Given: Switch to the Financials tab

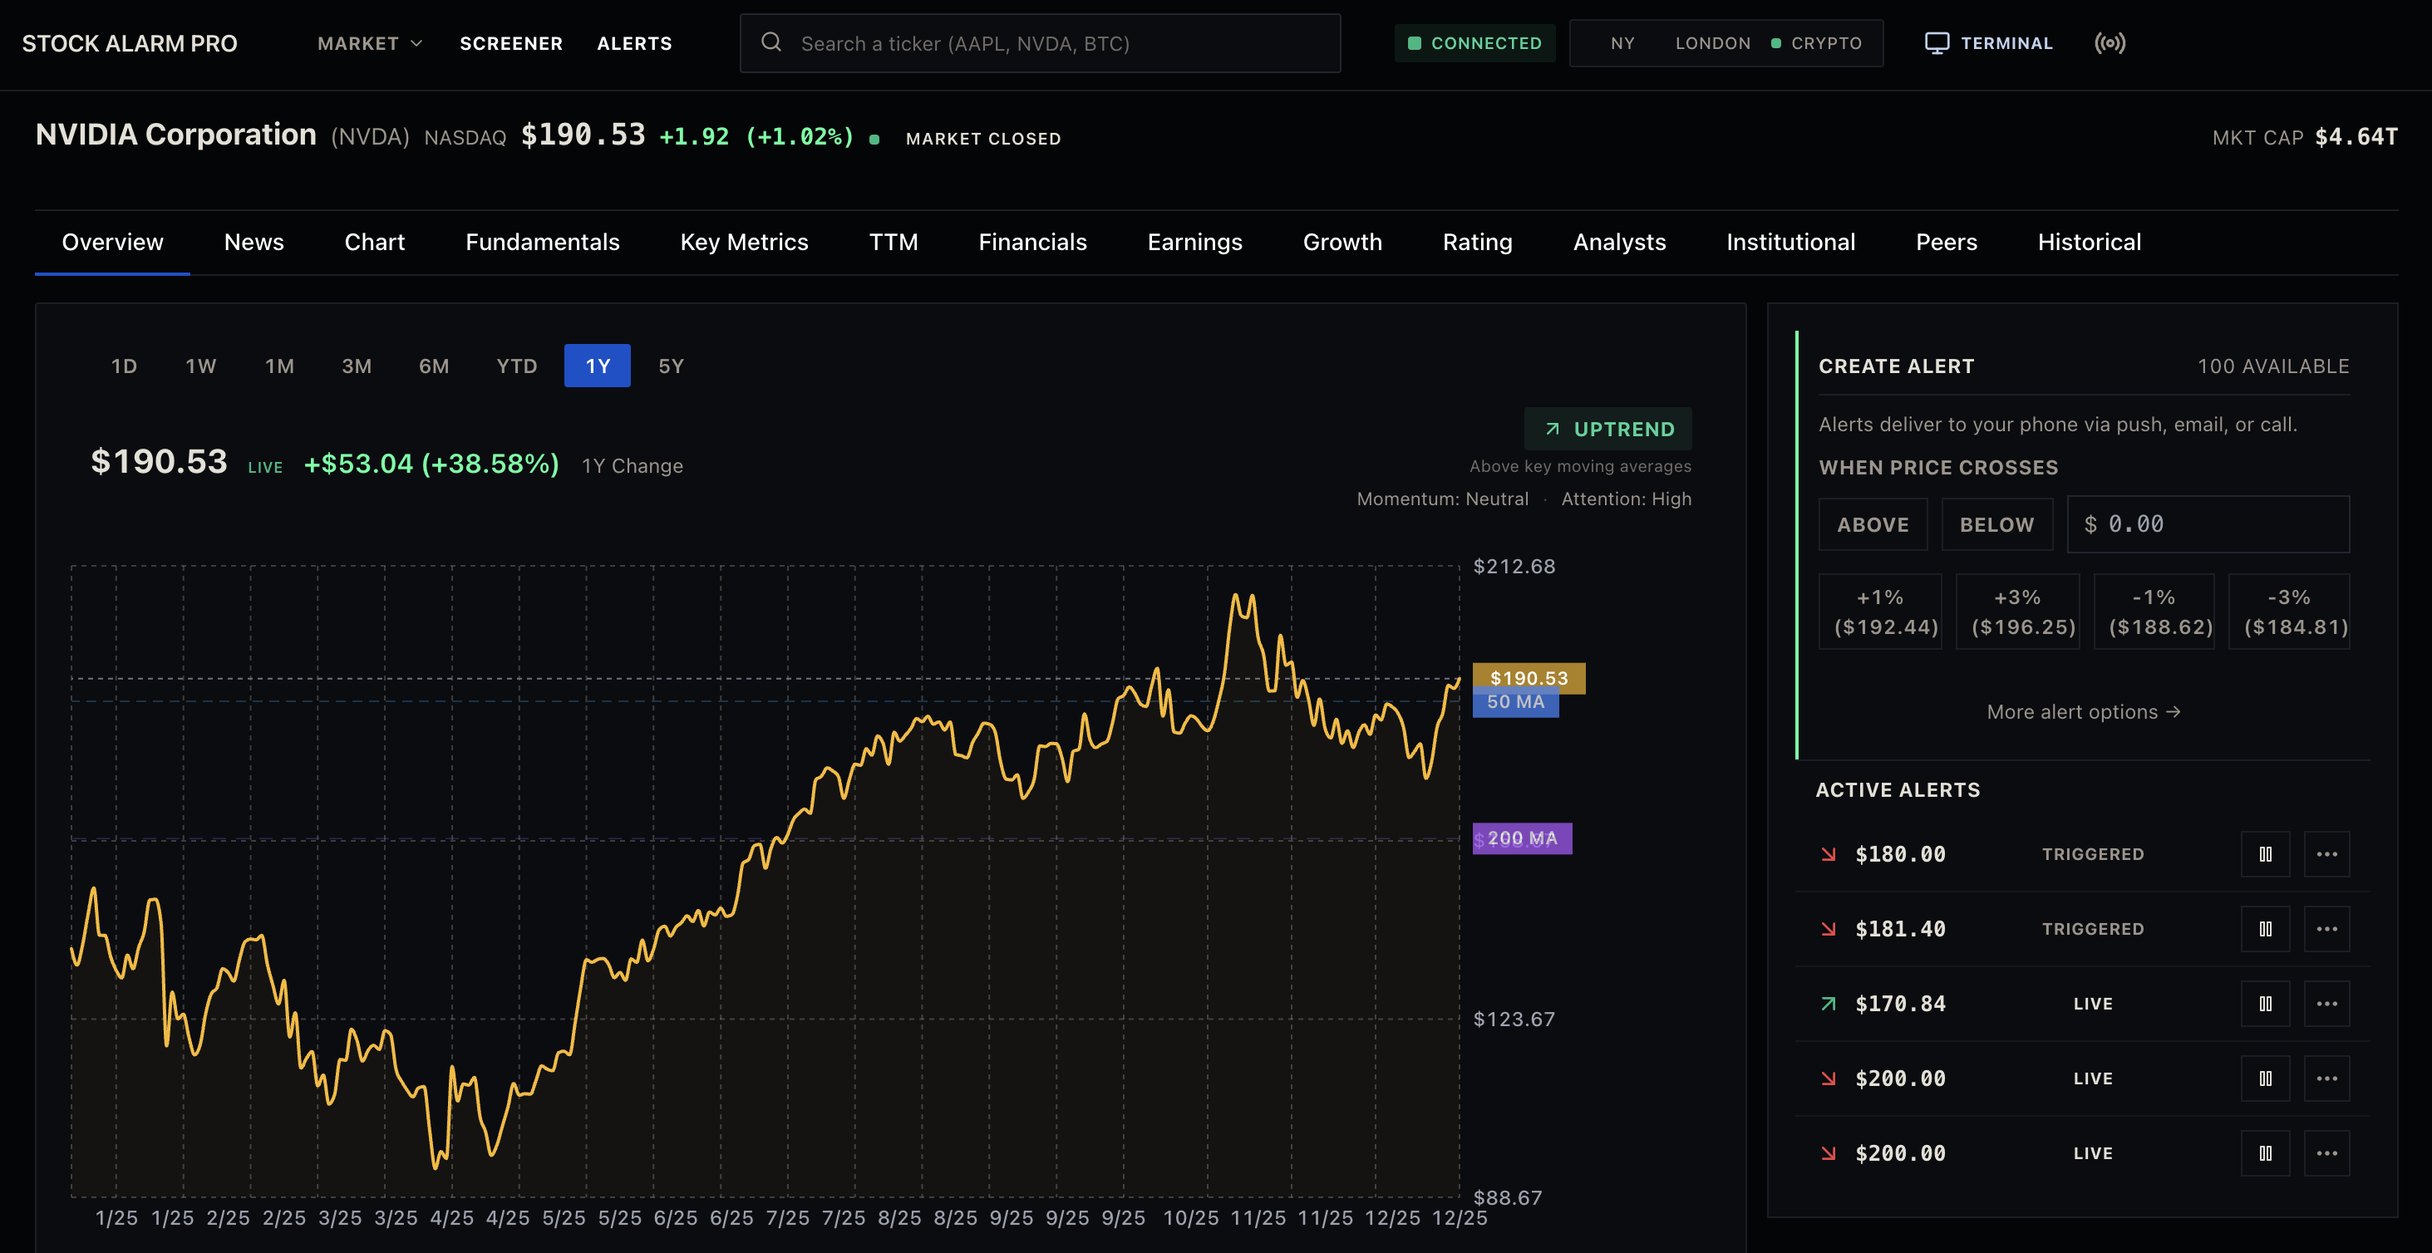Looking at the screenshot, I should (x=1032, y=242).
